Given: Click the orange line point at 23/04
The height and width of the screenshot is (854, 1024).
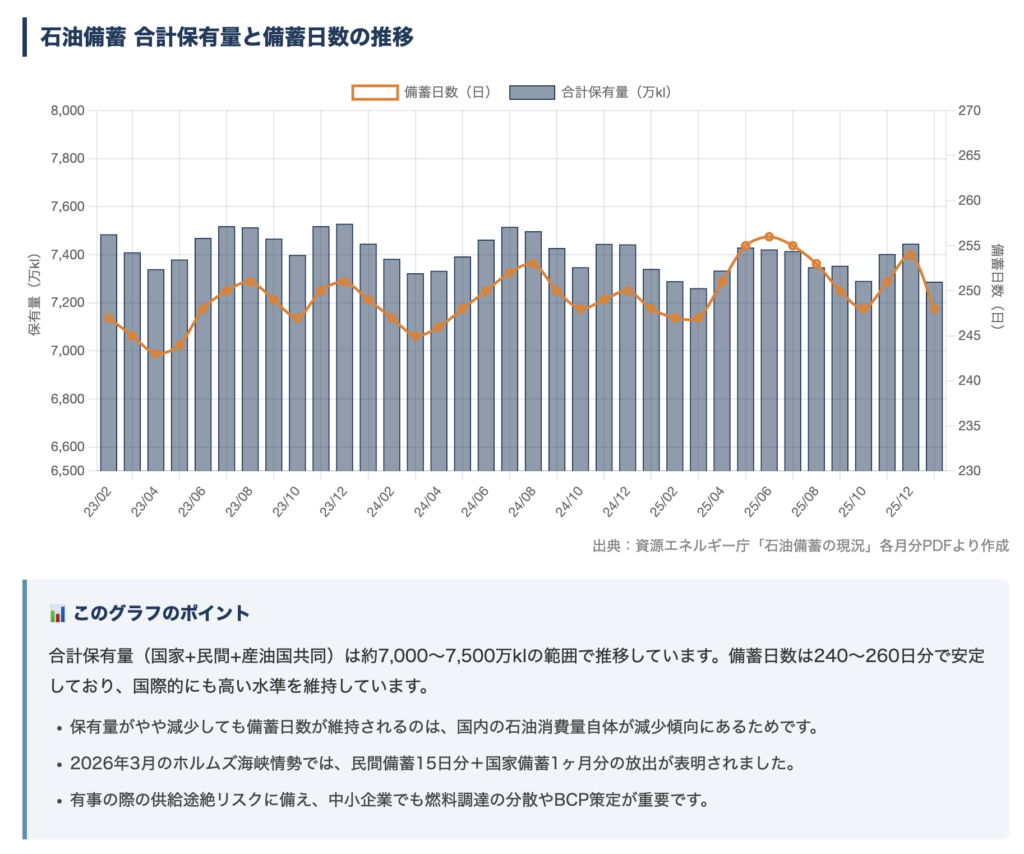Looking at the screenshot, I should tap(156, 354).
